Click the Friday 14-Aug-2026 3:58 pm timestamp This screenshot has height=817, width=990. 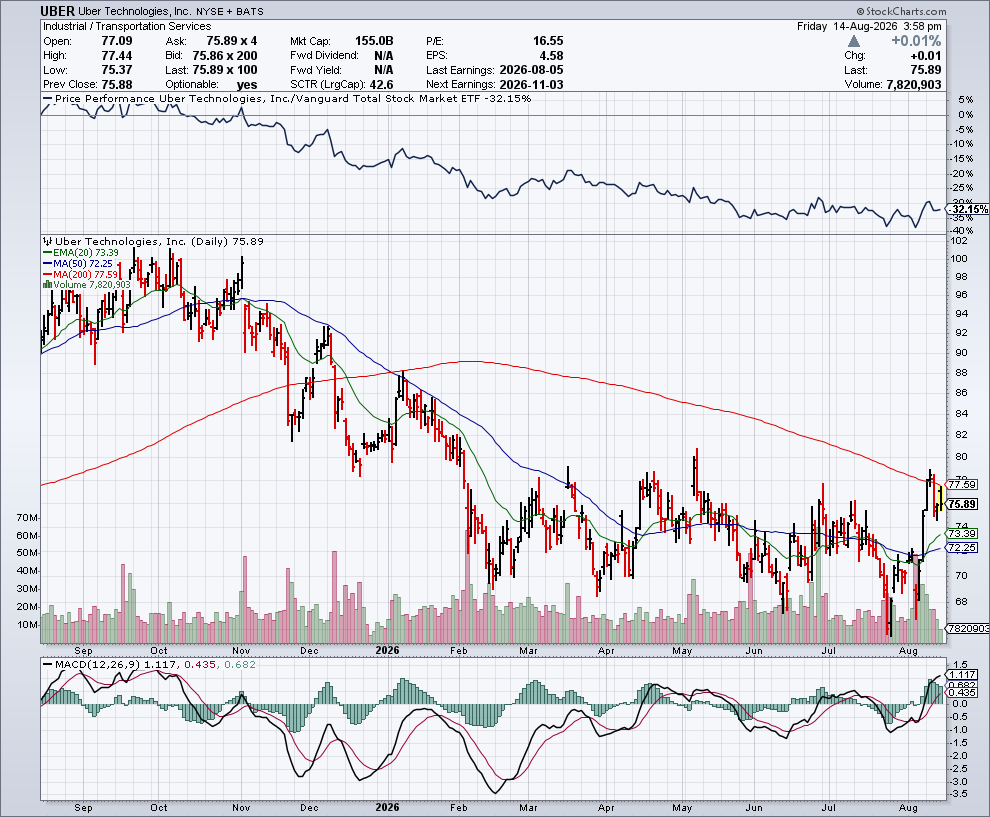pyautogui.click(x=869, y=27)
